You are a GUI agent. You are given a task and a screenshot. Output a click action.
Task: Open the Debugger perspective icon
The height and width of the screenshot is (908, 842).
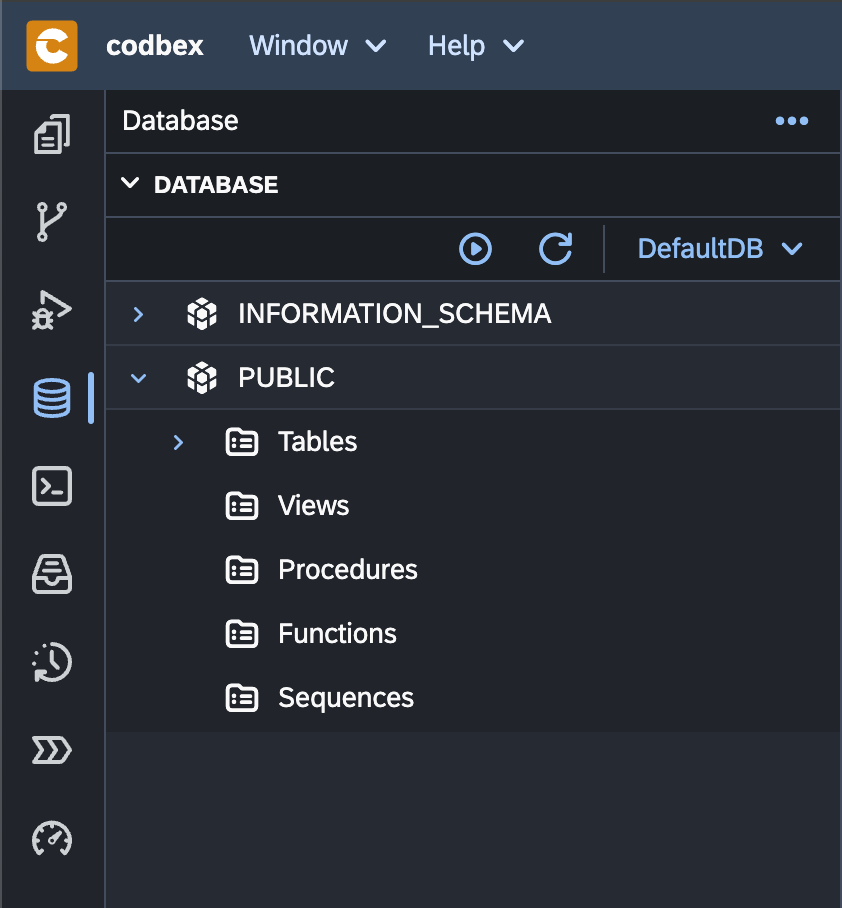point(52,310)
